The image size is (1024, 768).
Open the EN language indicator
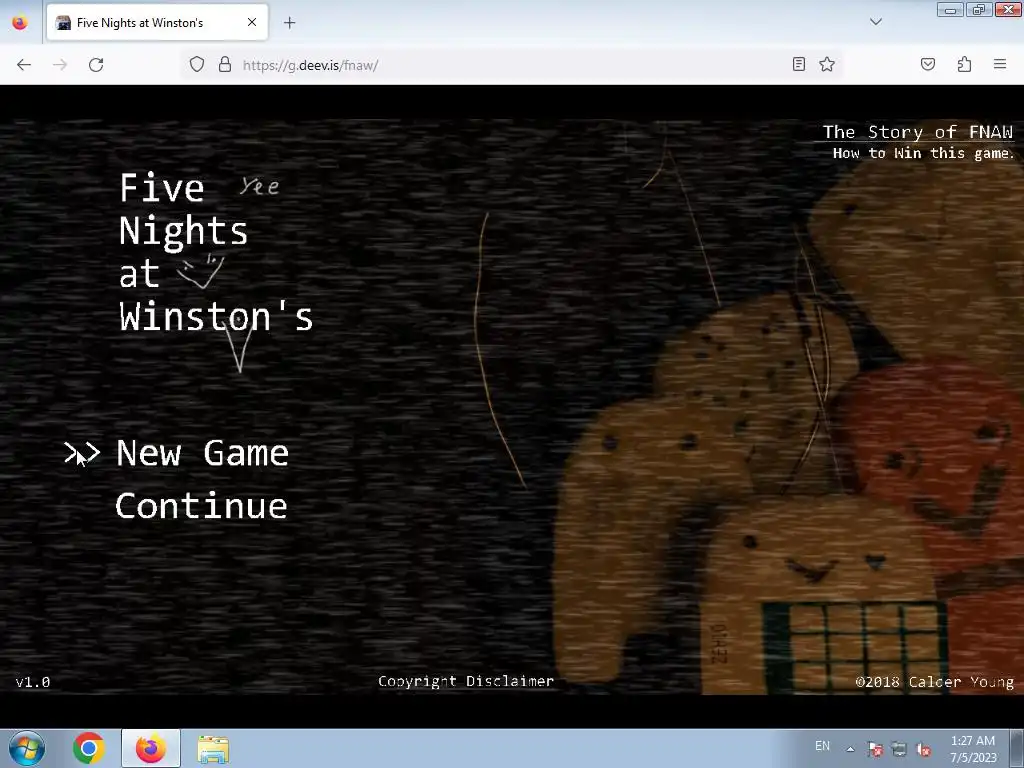[822, 746]
